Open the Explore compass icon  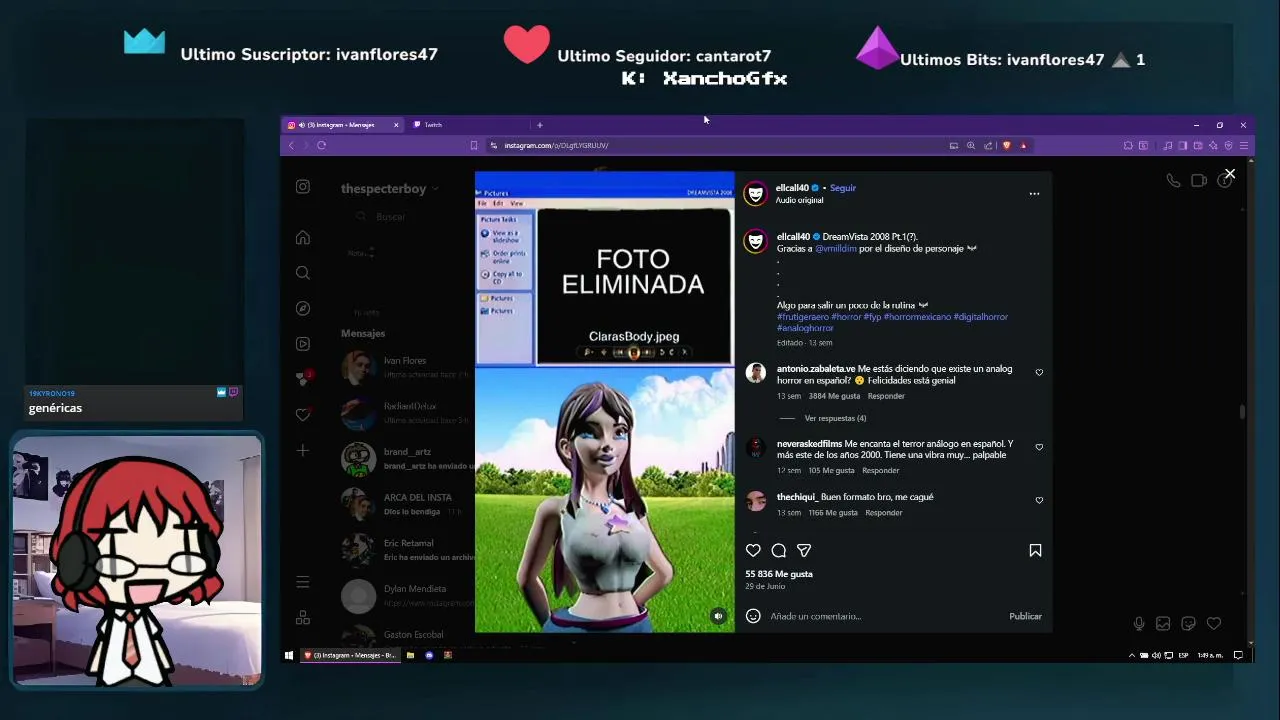tap(303, 308)
